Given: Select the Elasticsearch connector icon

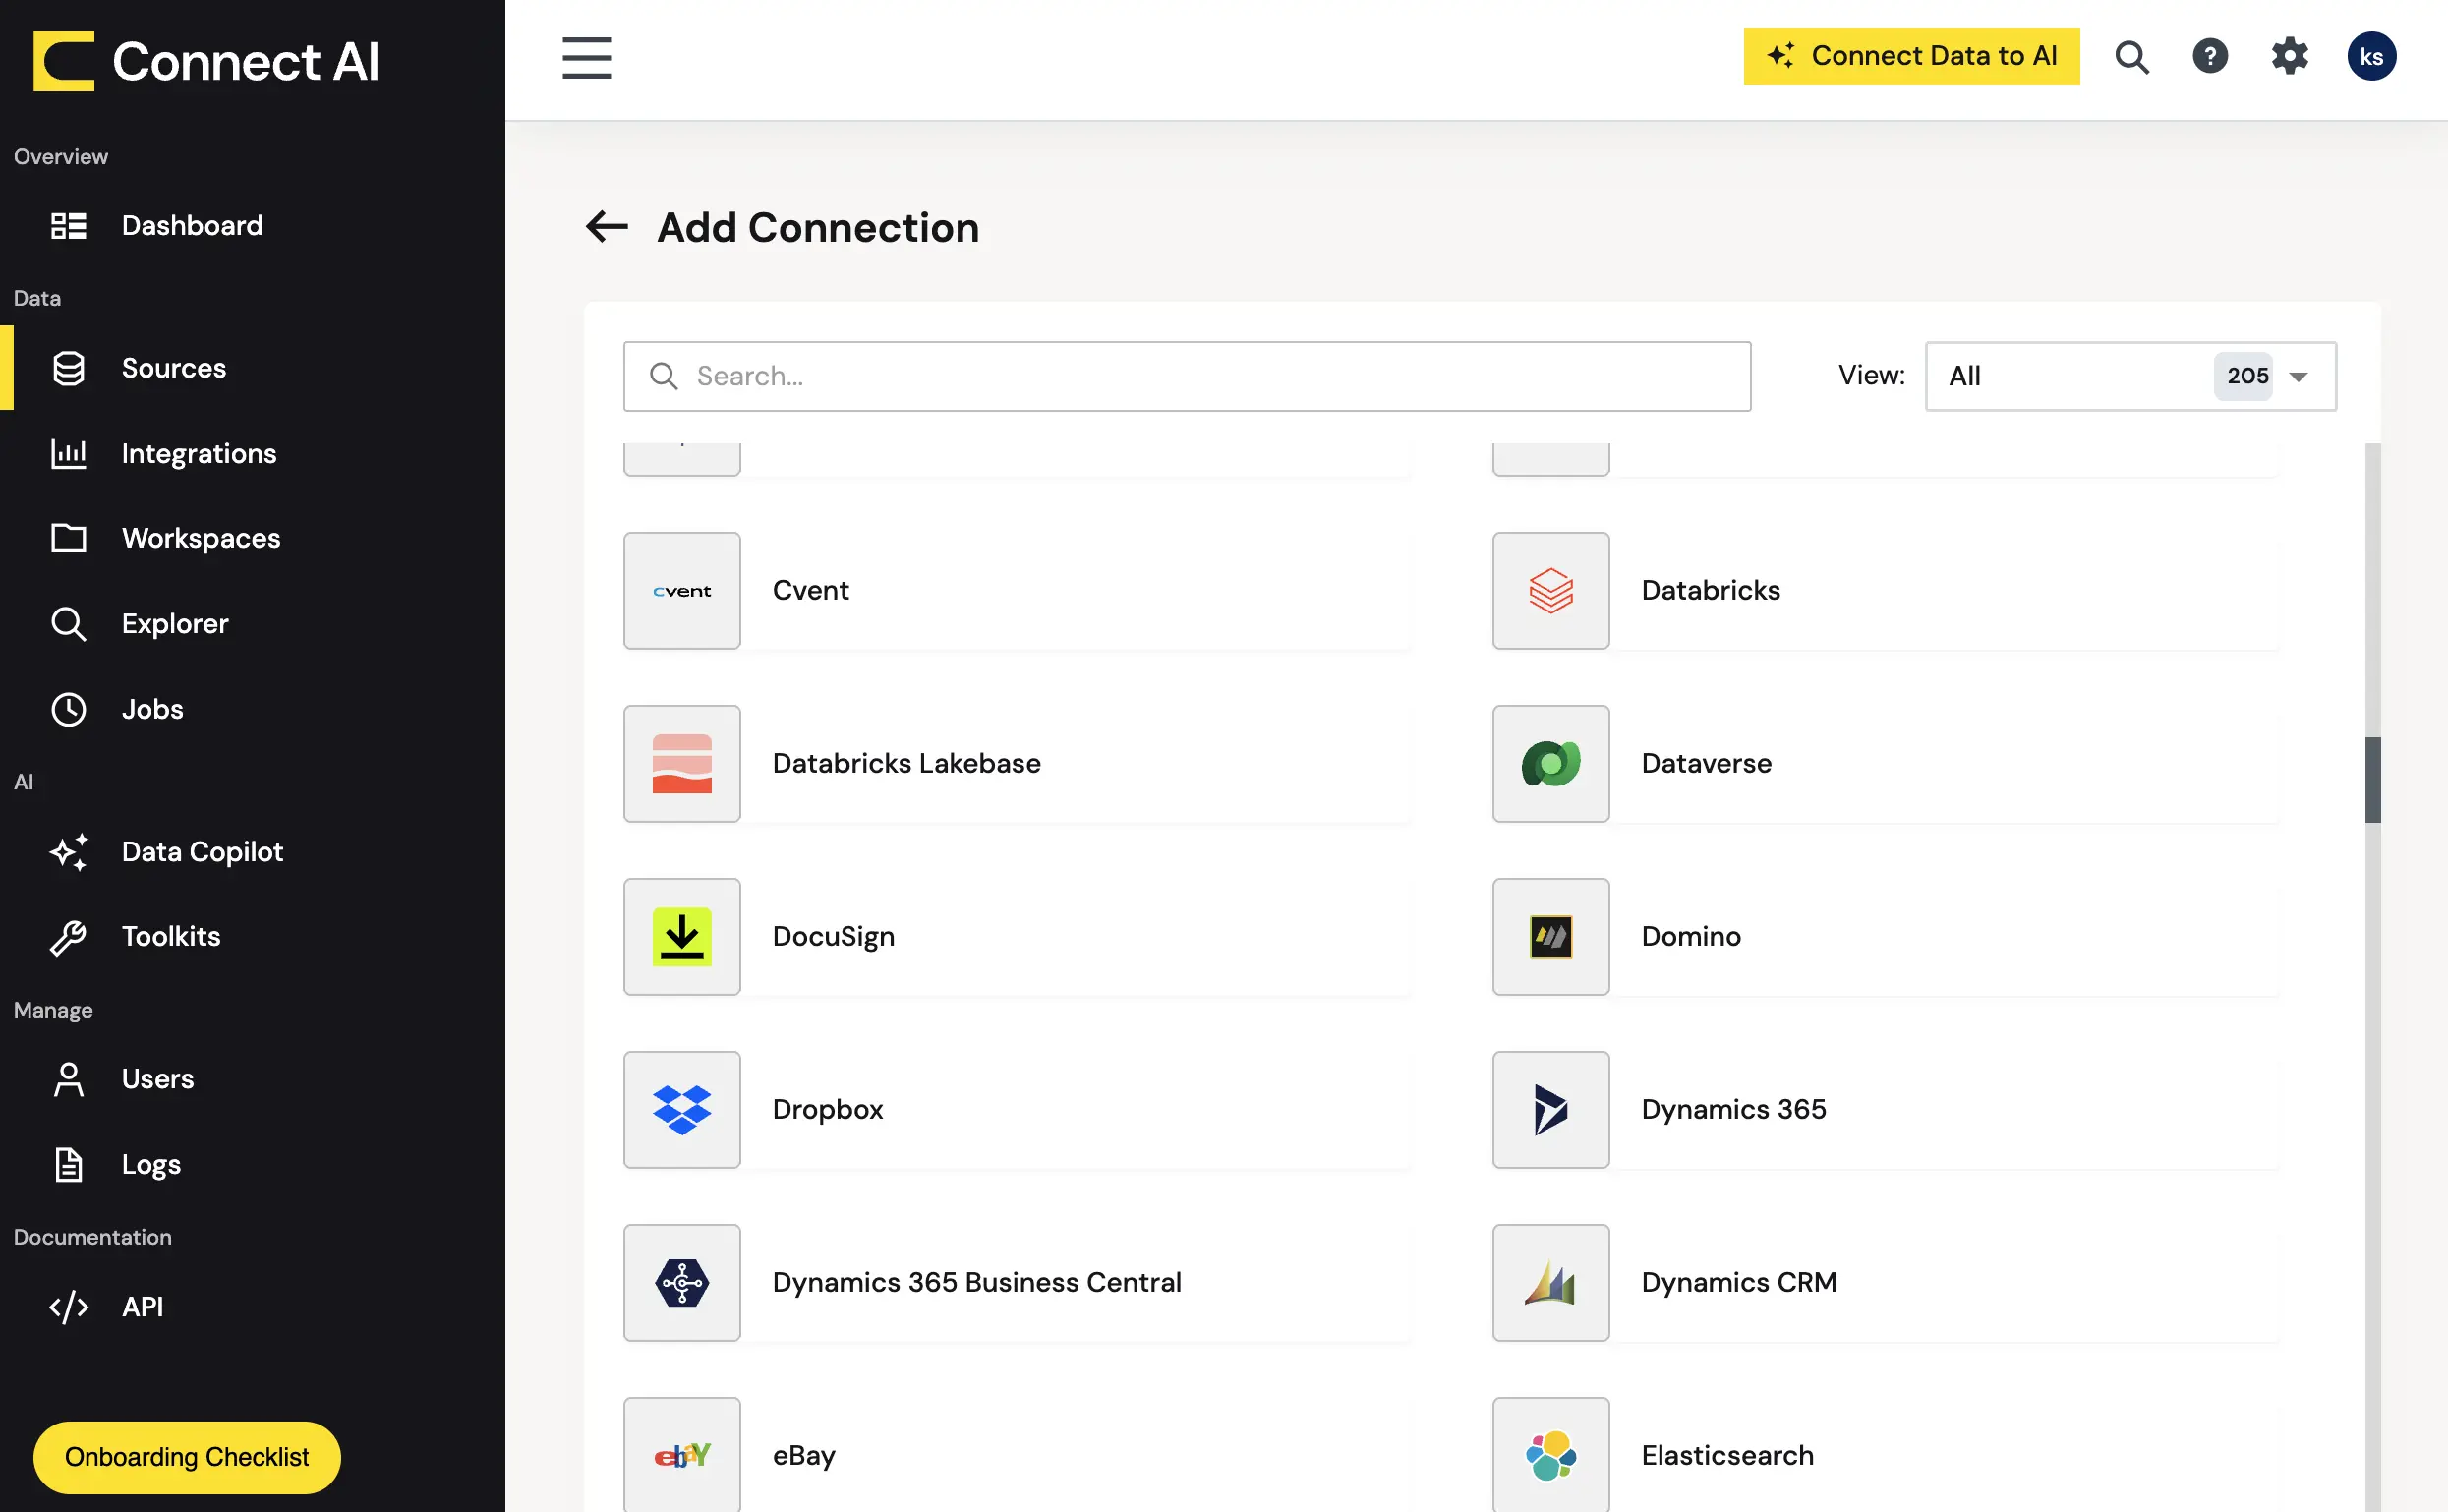Looking at the screenshot, I should pos(1550,1455).
